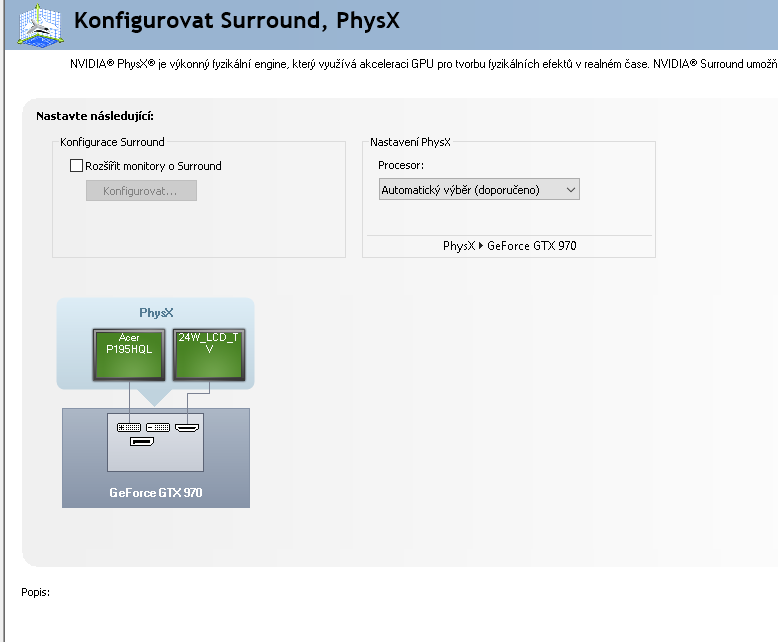The height and width of the screenshot is (642, 778).
Task: Click the PhysX label above the monitors
Action: (x=156, y=313)
